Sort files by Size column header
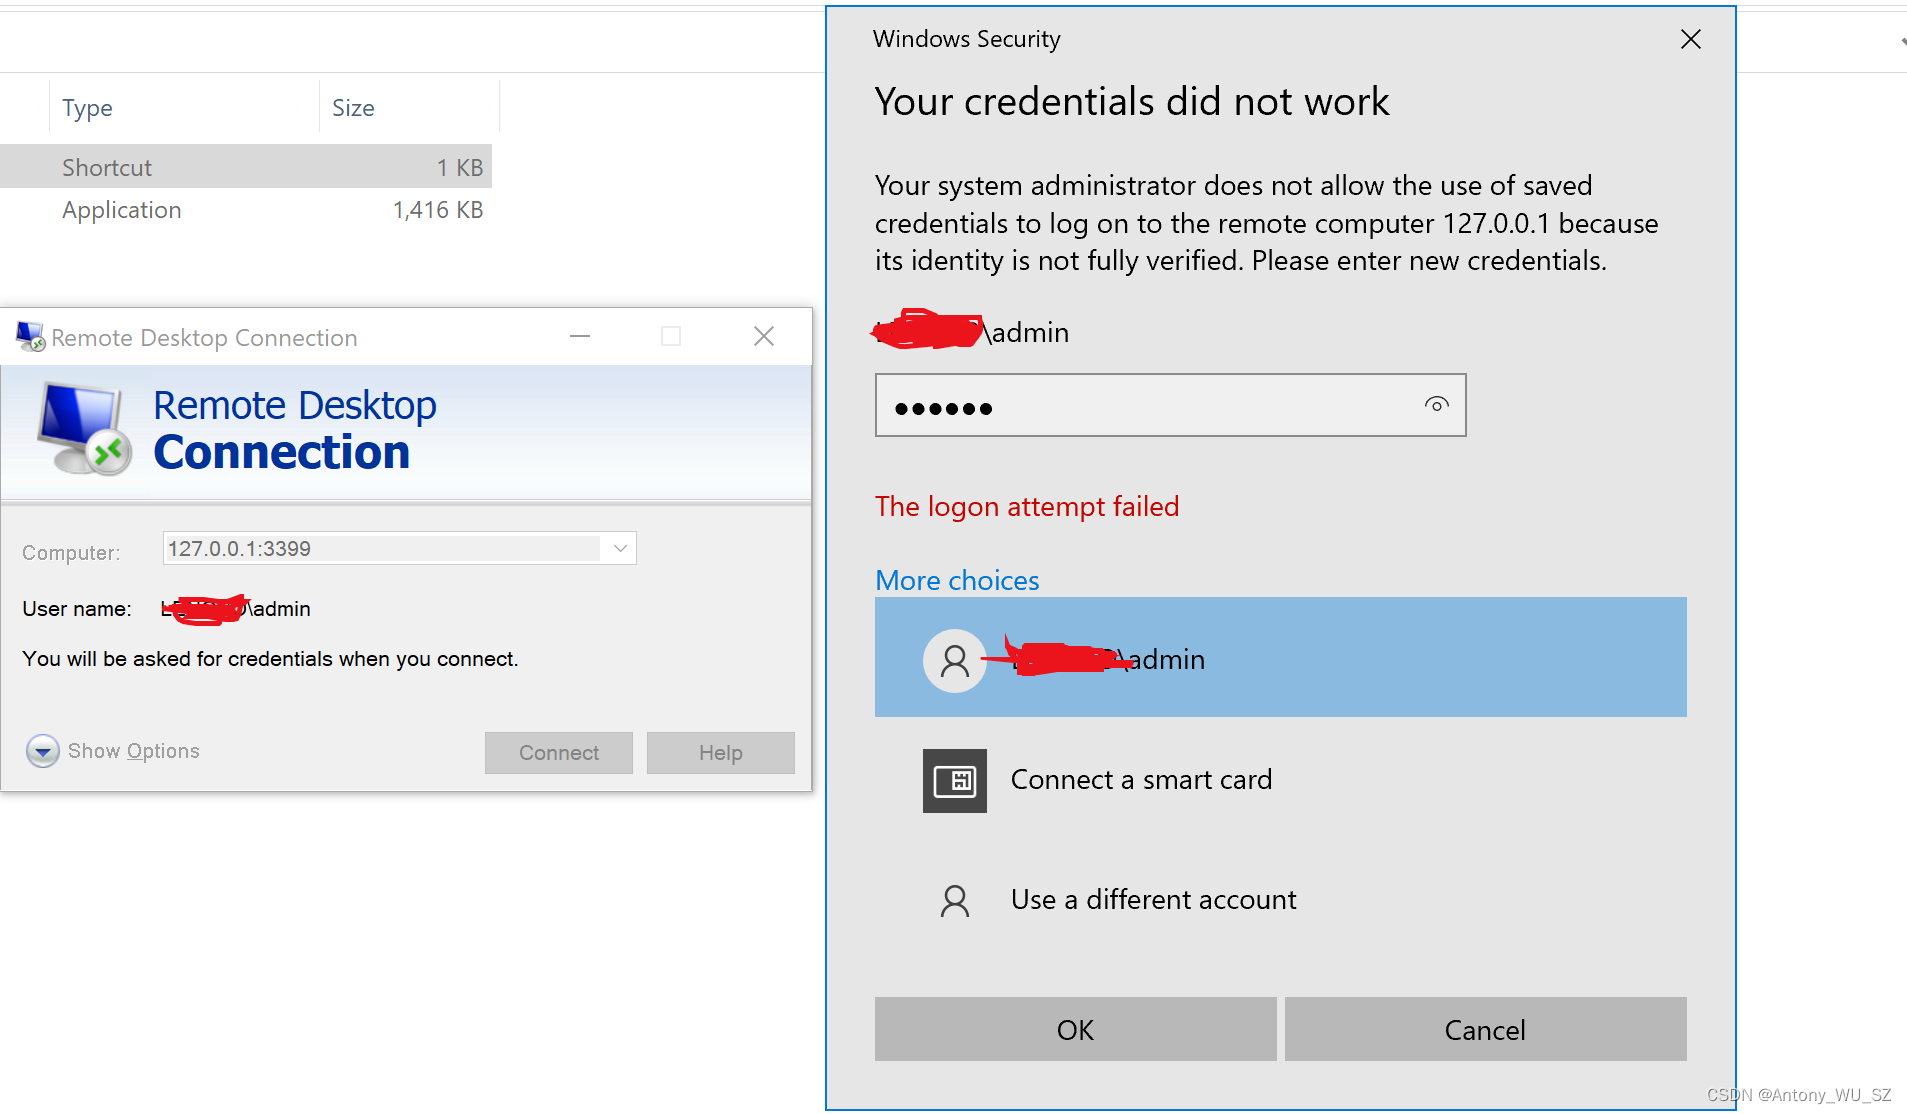This screenshot has height=1114, width=1907. [x=409, y=107]
